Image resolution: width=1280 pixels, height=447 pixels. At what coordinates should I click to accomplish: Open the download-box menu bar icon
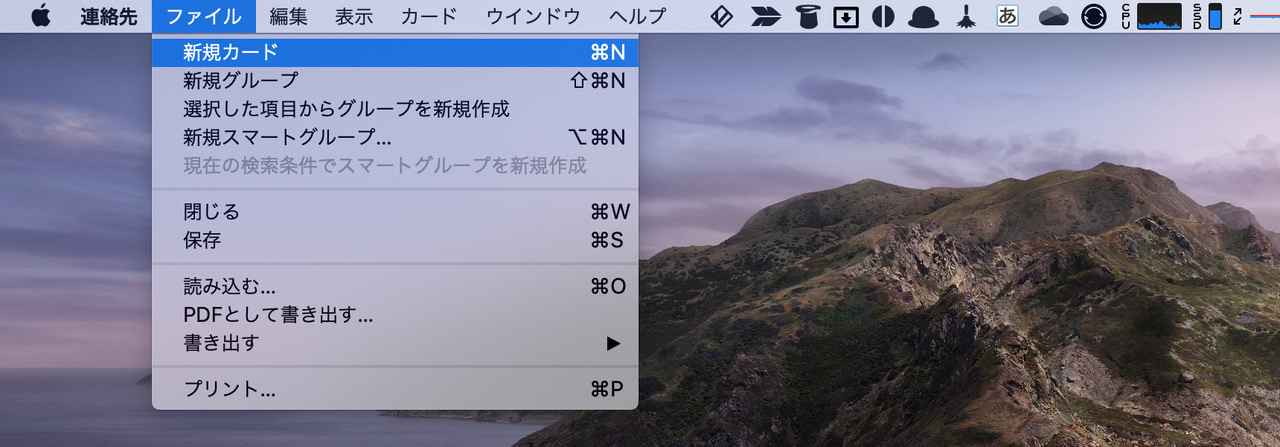tap(846, 16)
